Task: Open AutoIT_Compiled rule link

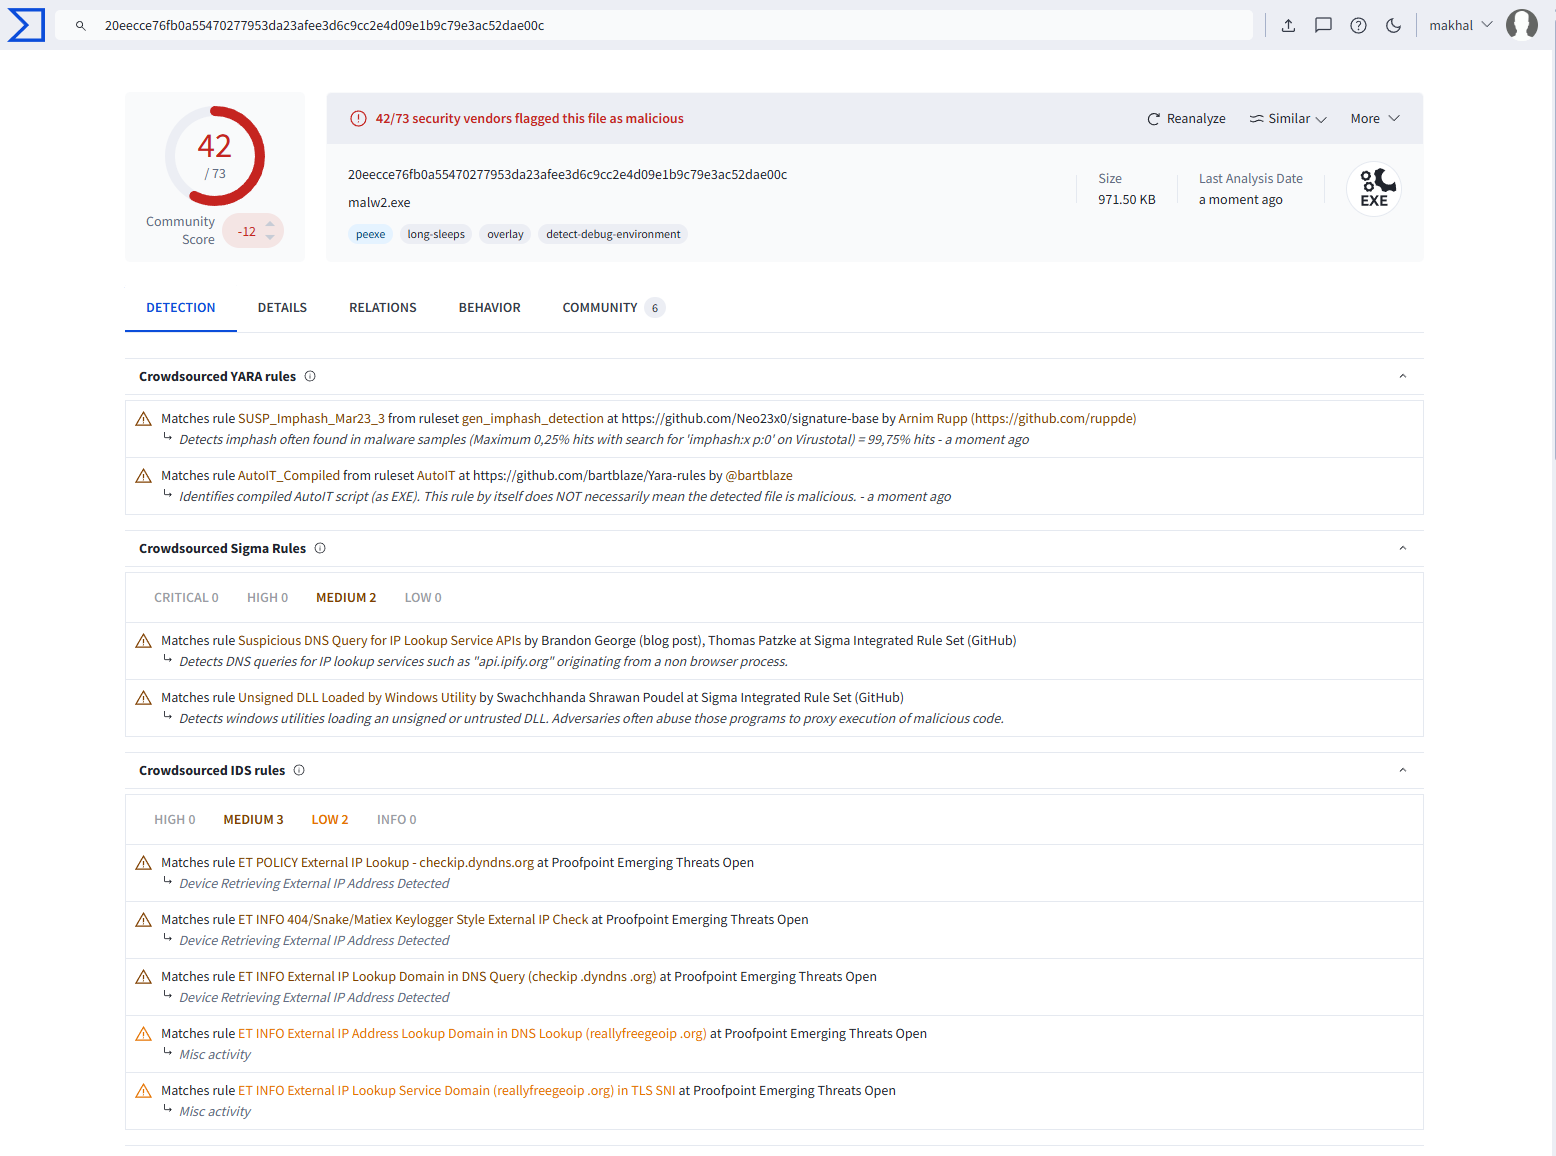Action: [x=289, y=476]
